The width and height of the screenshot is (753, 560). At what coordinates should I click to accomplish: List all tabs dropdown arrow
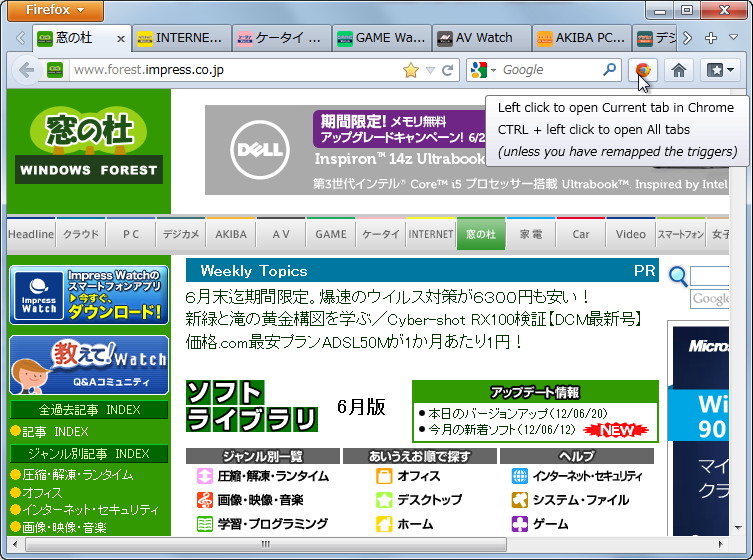pyautogui.click(x=733, y=37)
